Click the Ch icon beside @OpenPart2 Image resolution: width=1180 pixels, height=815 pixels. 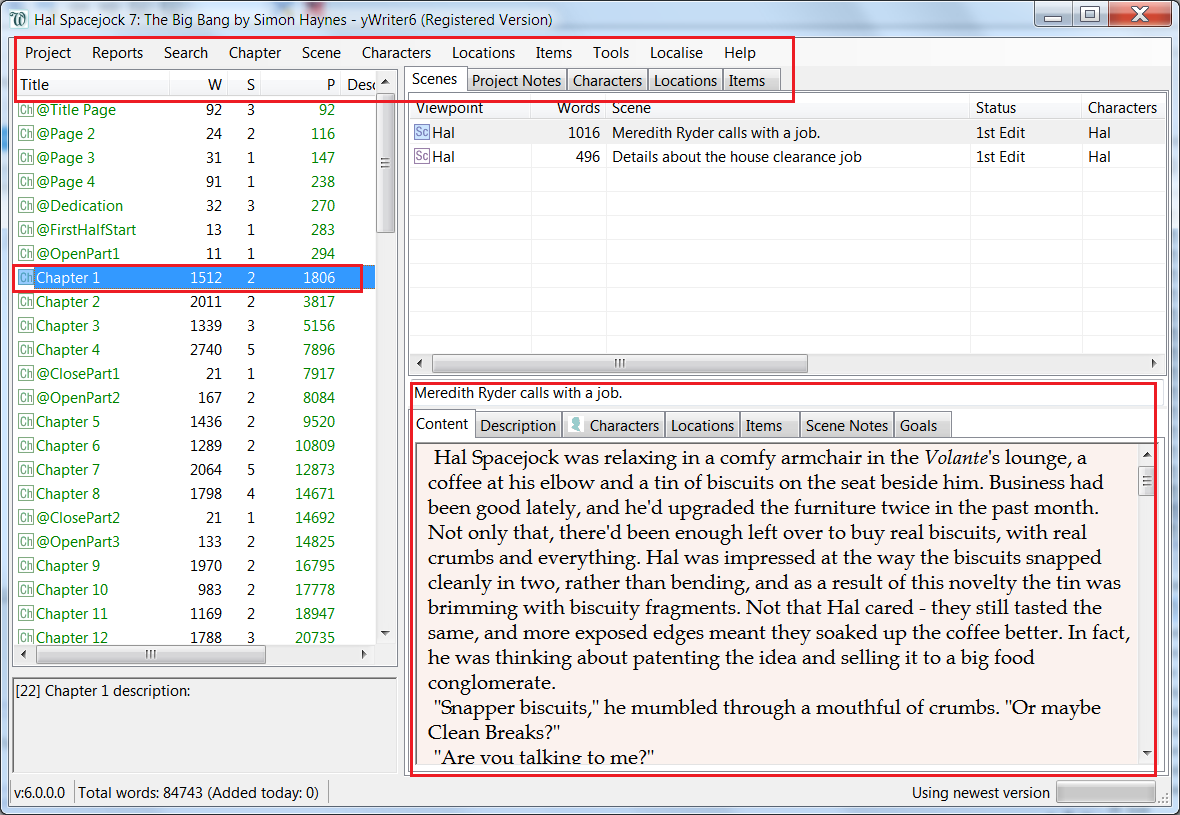coord(26,397)
